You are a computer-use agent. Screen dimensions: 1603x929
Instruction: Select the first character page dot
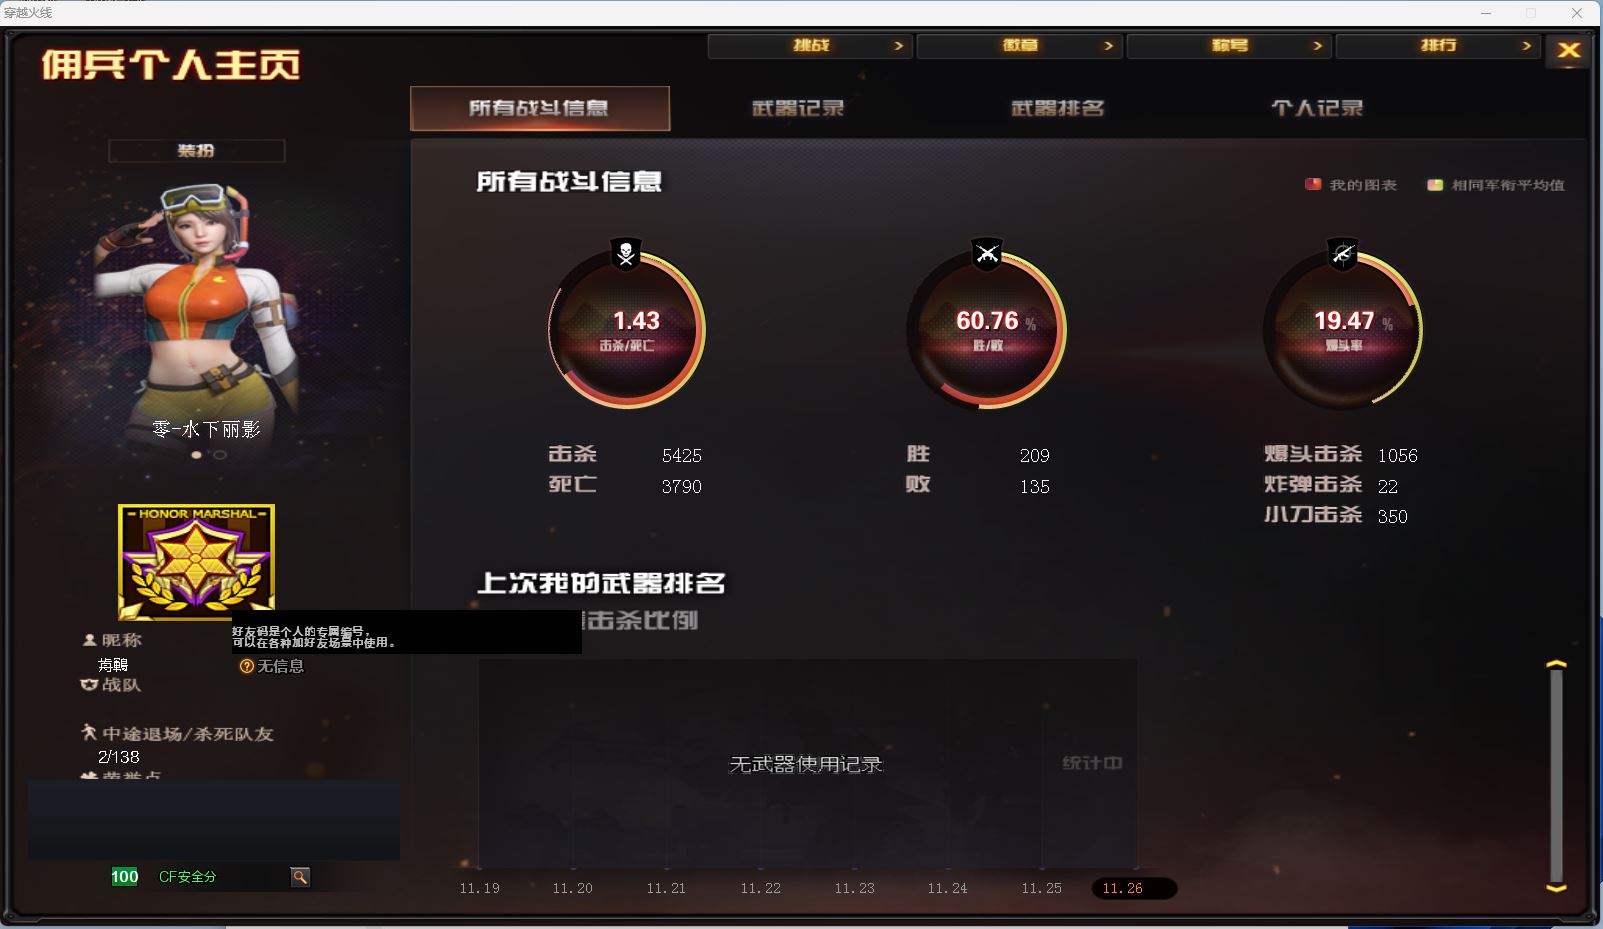(197, 455)
